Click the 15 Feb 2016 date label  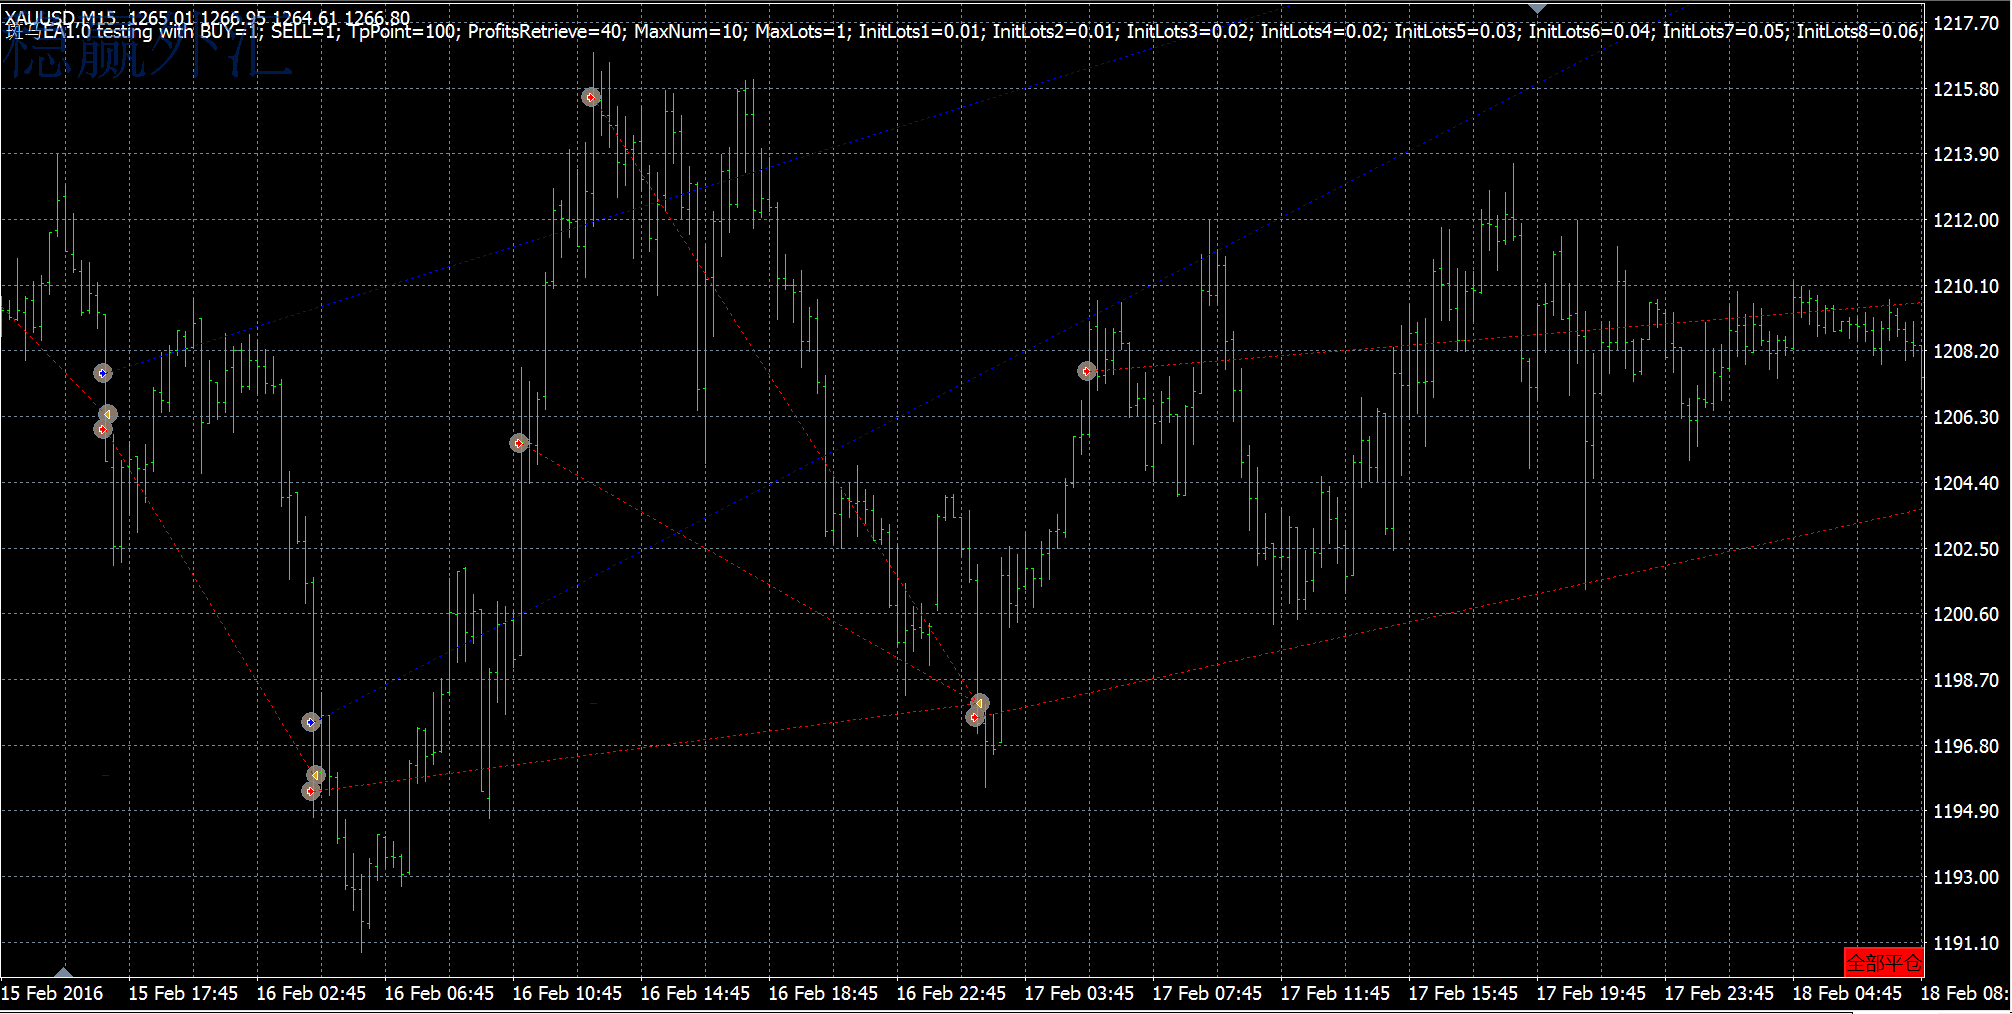pos(52,993)
